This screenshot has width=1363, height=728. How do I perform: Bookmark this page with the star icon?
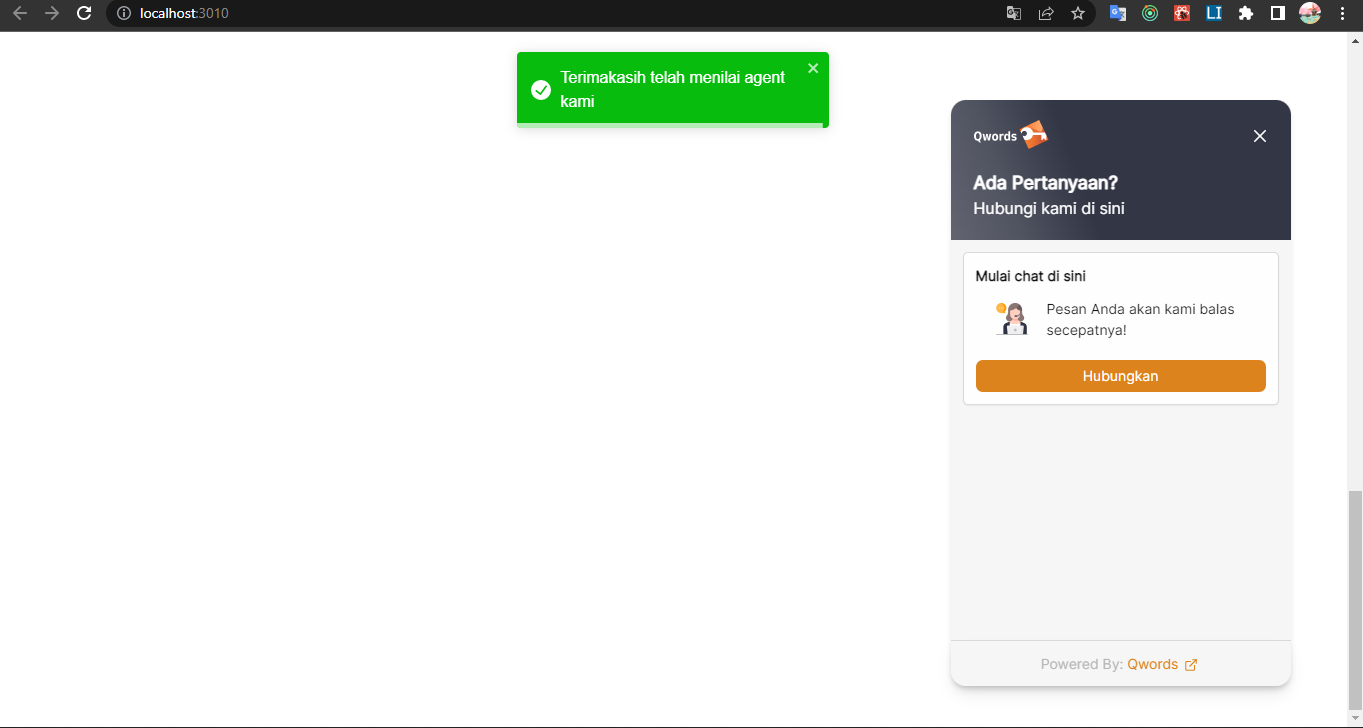click(1077, 13)
